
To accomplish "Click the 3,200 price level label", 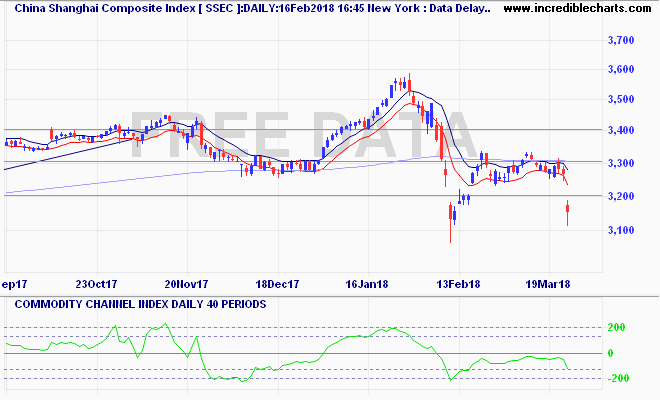I will (x=622, y=196).
